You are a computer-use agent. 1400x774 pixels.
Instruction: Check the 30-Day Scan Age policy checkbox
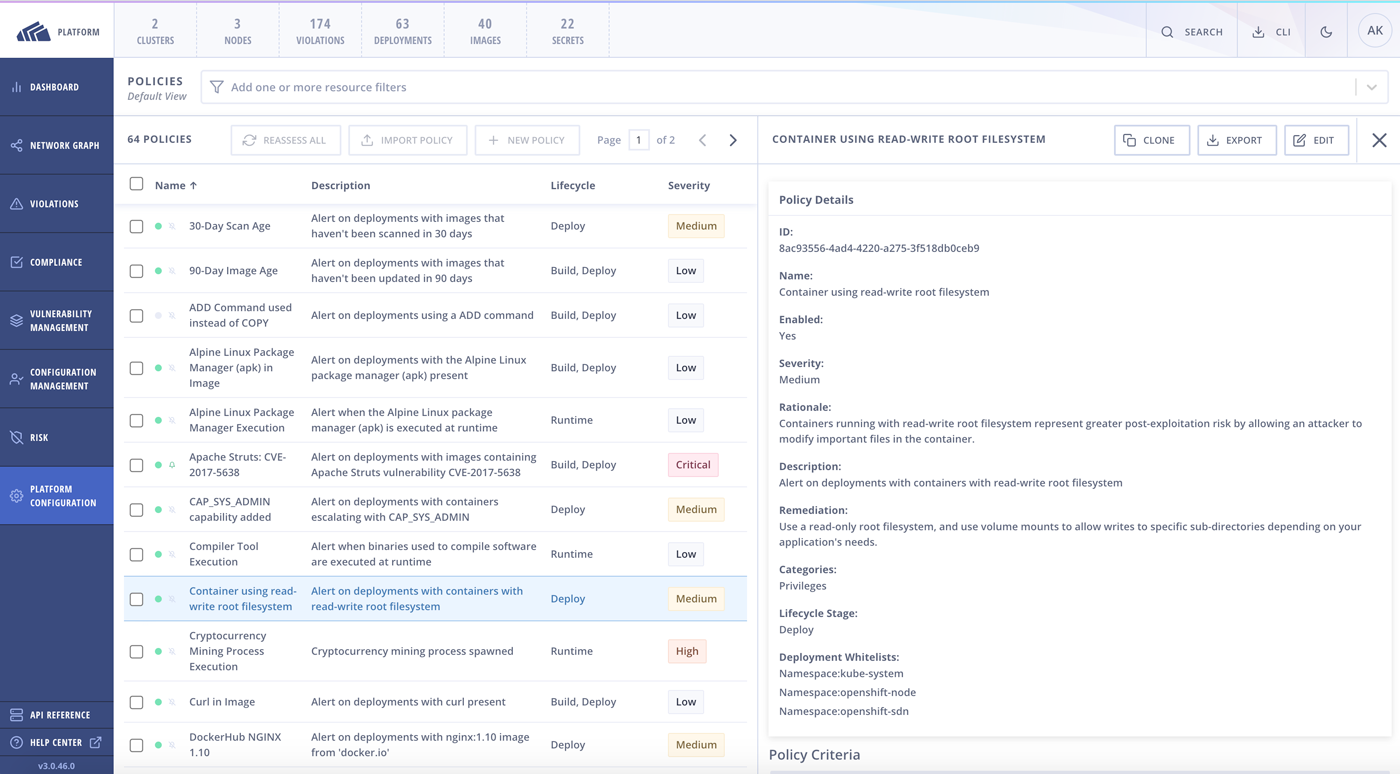pos(136,226)
